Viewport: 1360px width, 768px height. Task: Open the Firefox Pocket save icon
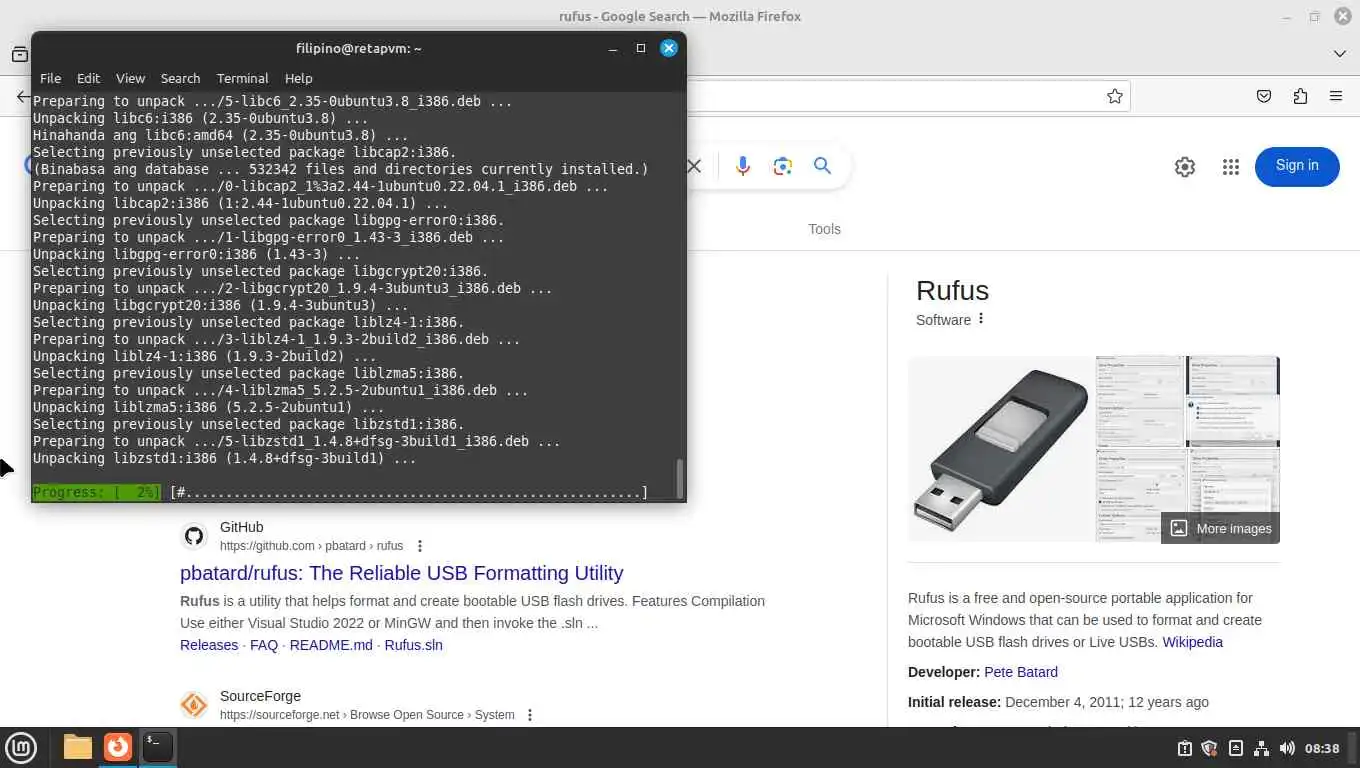point(1264,96)
